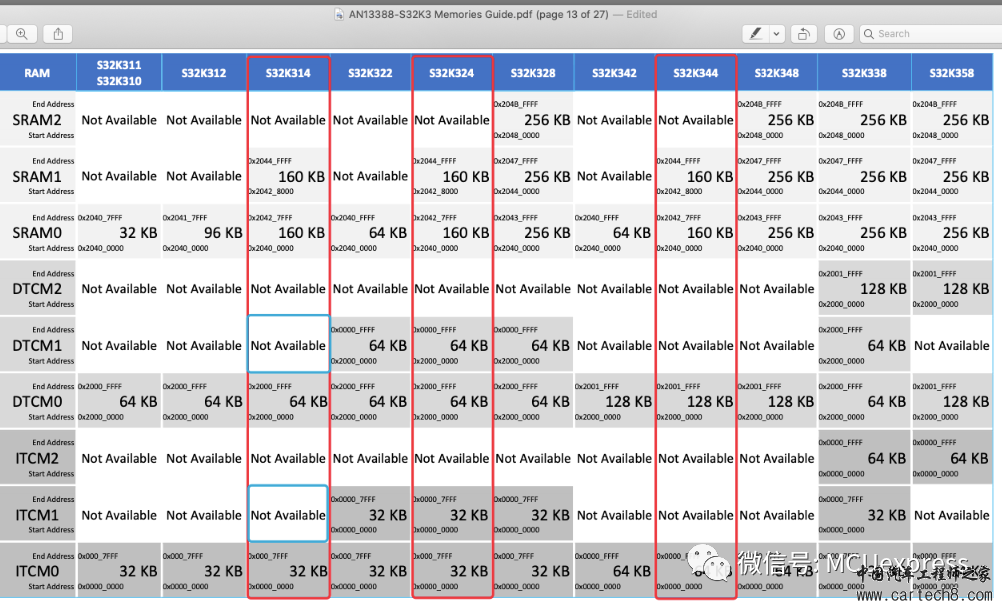Click the DTCM2 row label
Screen dimensions: 1002x611
(37, 289)
